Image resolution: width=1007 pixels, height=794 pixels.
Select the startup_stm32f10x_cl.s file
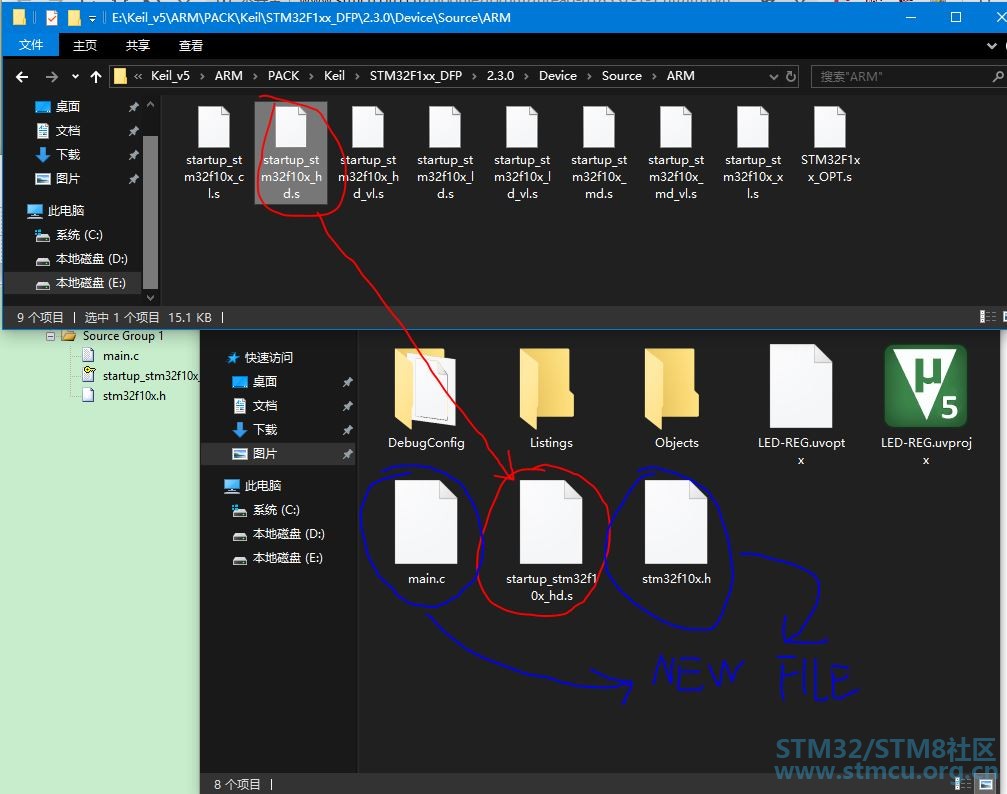coord(214,153)
